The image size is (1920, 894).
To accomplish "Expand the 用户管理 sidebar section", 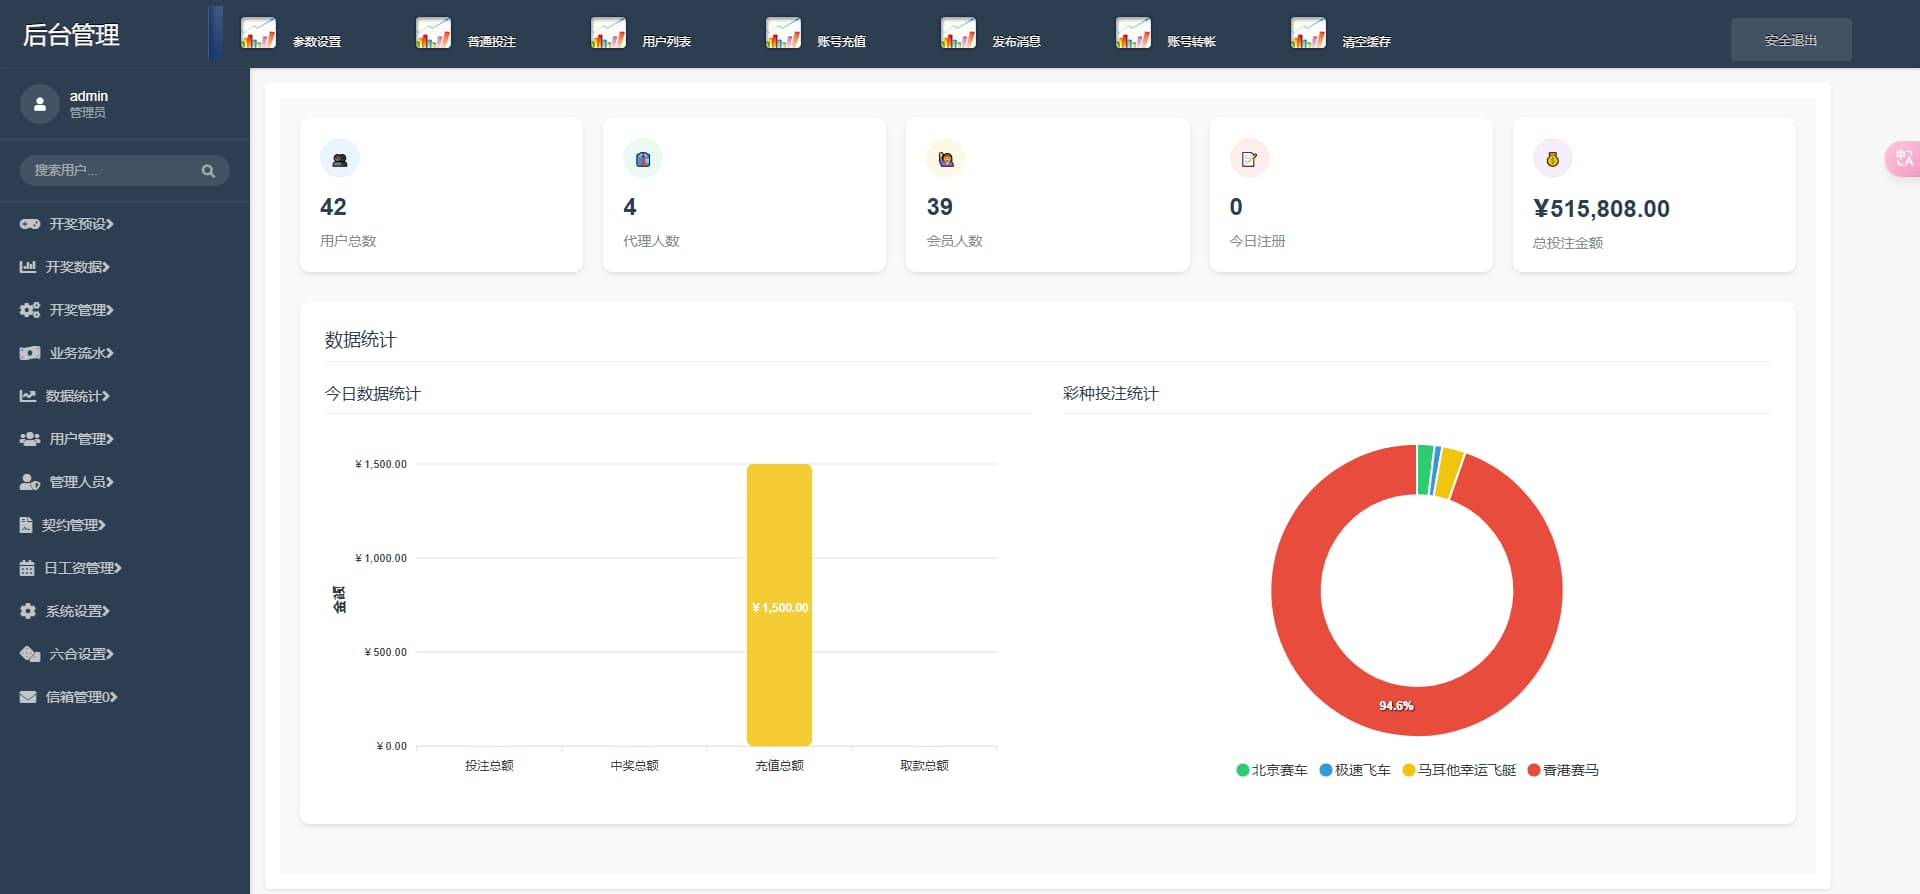I will (x=81, y=439).
